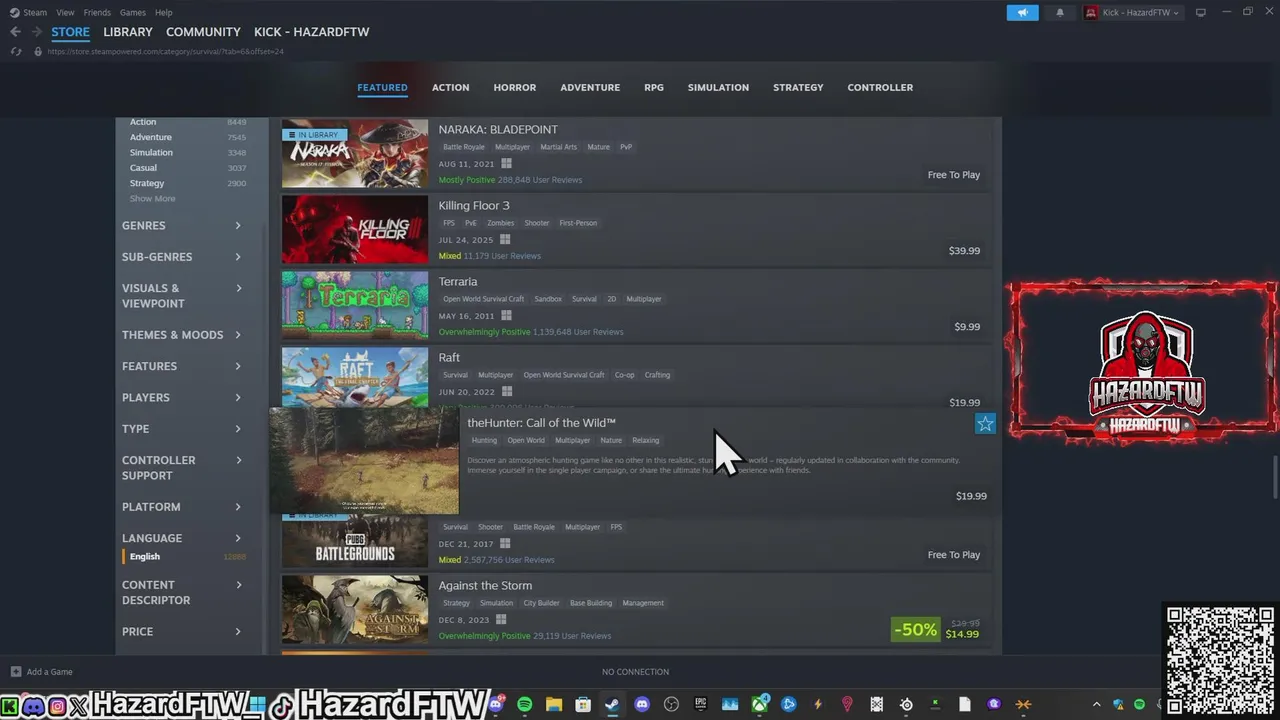Switch to the COMMUNITY section
The width and height of the screenshot is (1280, 720).
click(203, 32)
